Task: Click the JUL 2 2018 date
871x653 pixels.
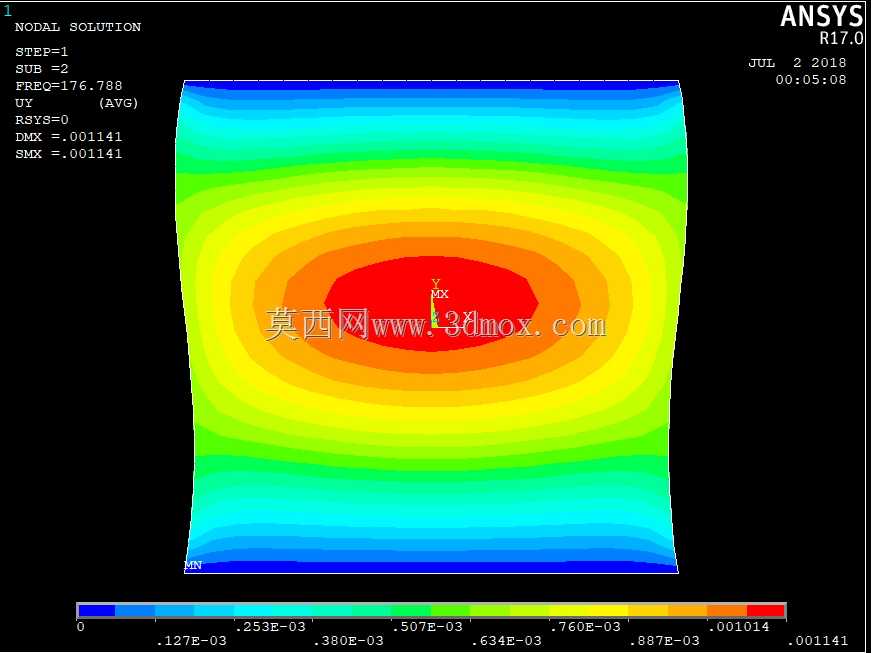Action: pos(797,63)
